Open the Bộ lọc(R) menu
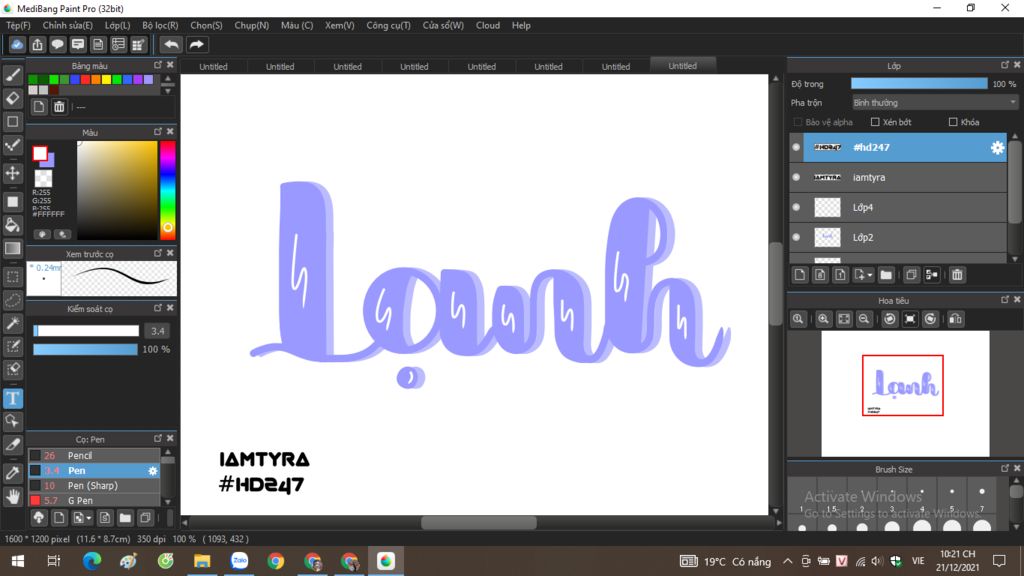 click(160, 25)
